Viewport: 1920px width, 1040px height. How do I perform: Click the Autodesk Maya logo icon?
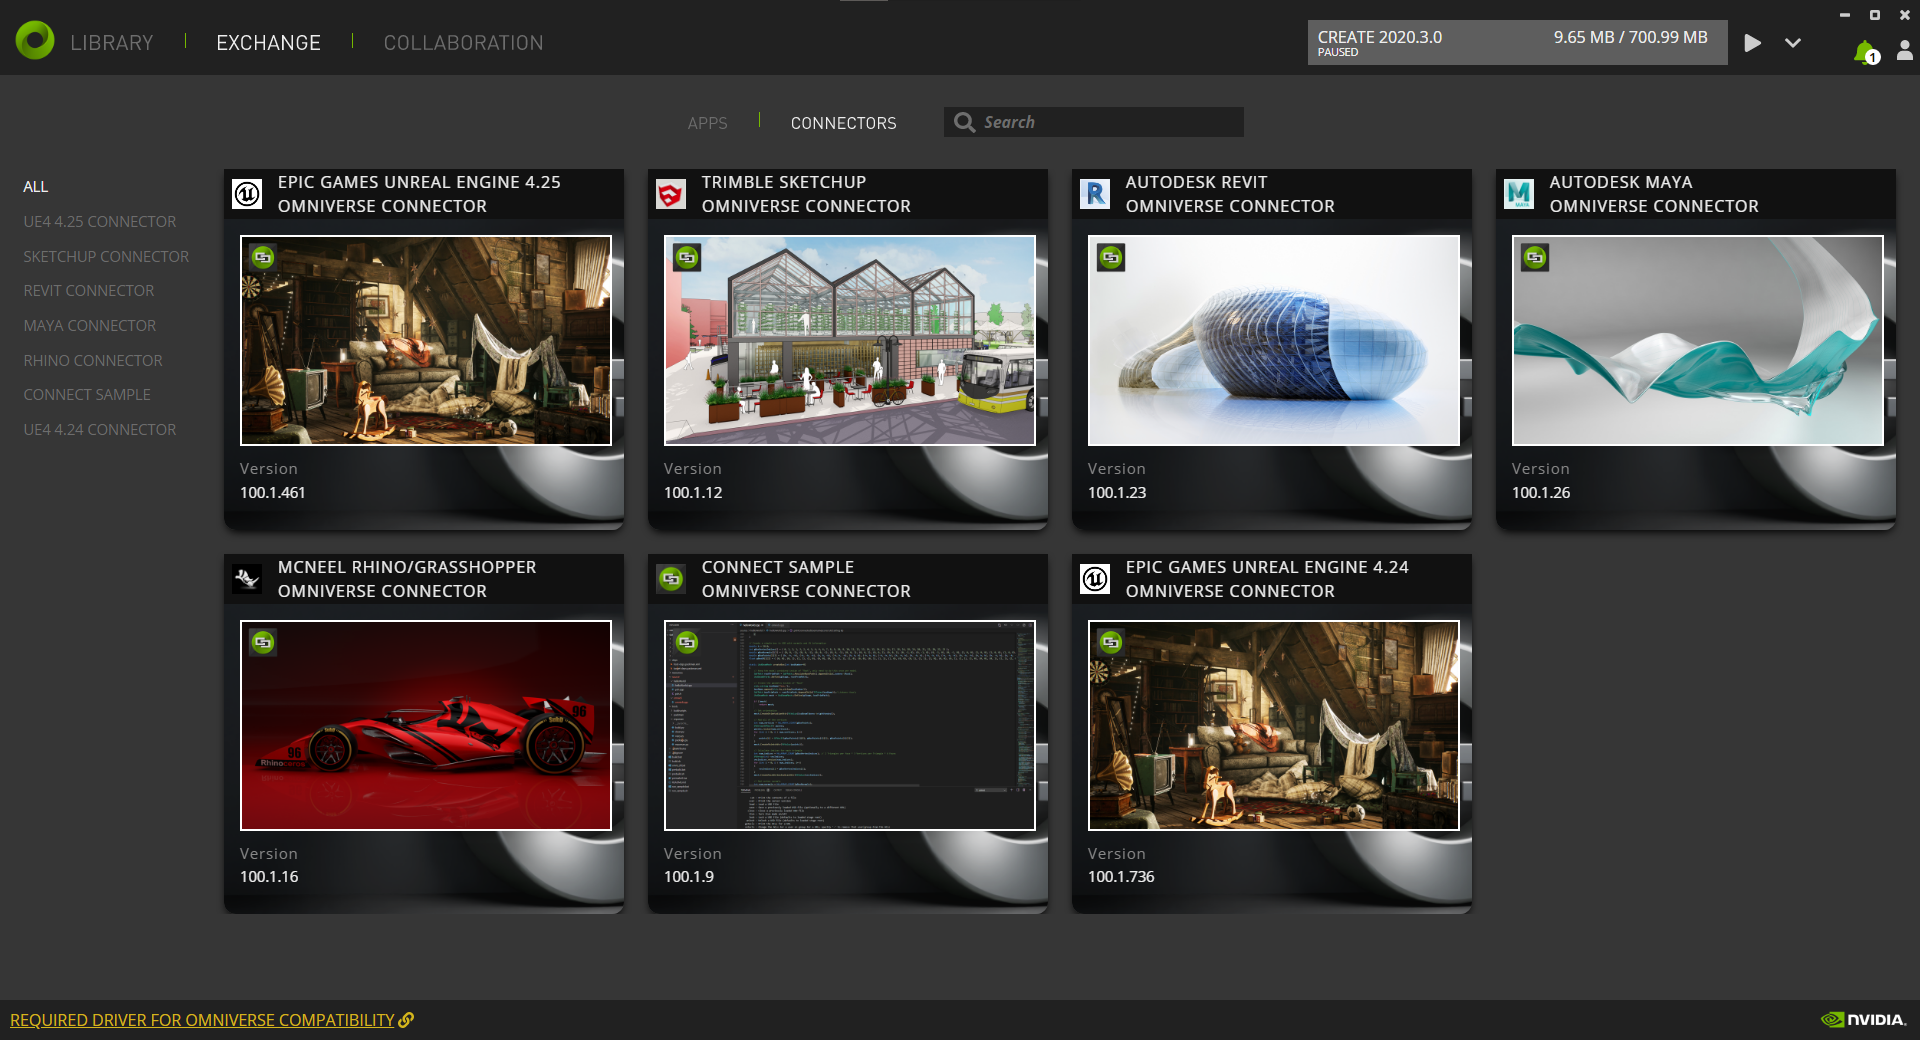coord(1519,194)
